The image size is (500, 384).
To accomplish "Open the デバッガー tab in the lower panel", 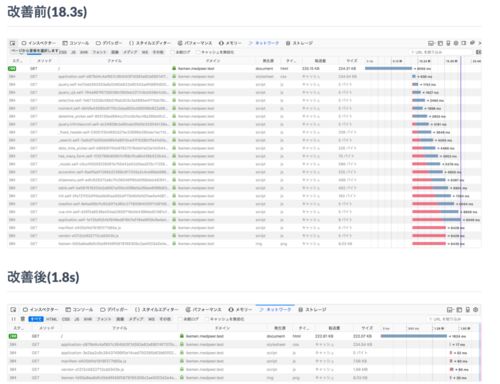I will point(114,310).
